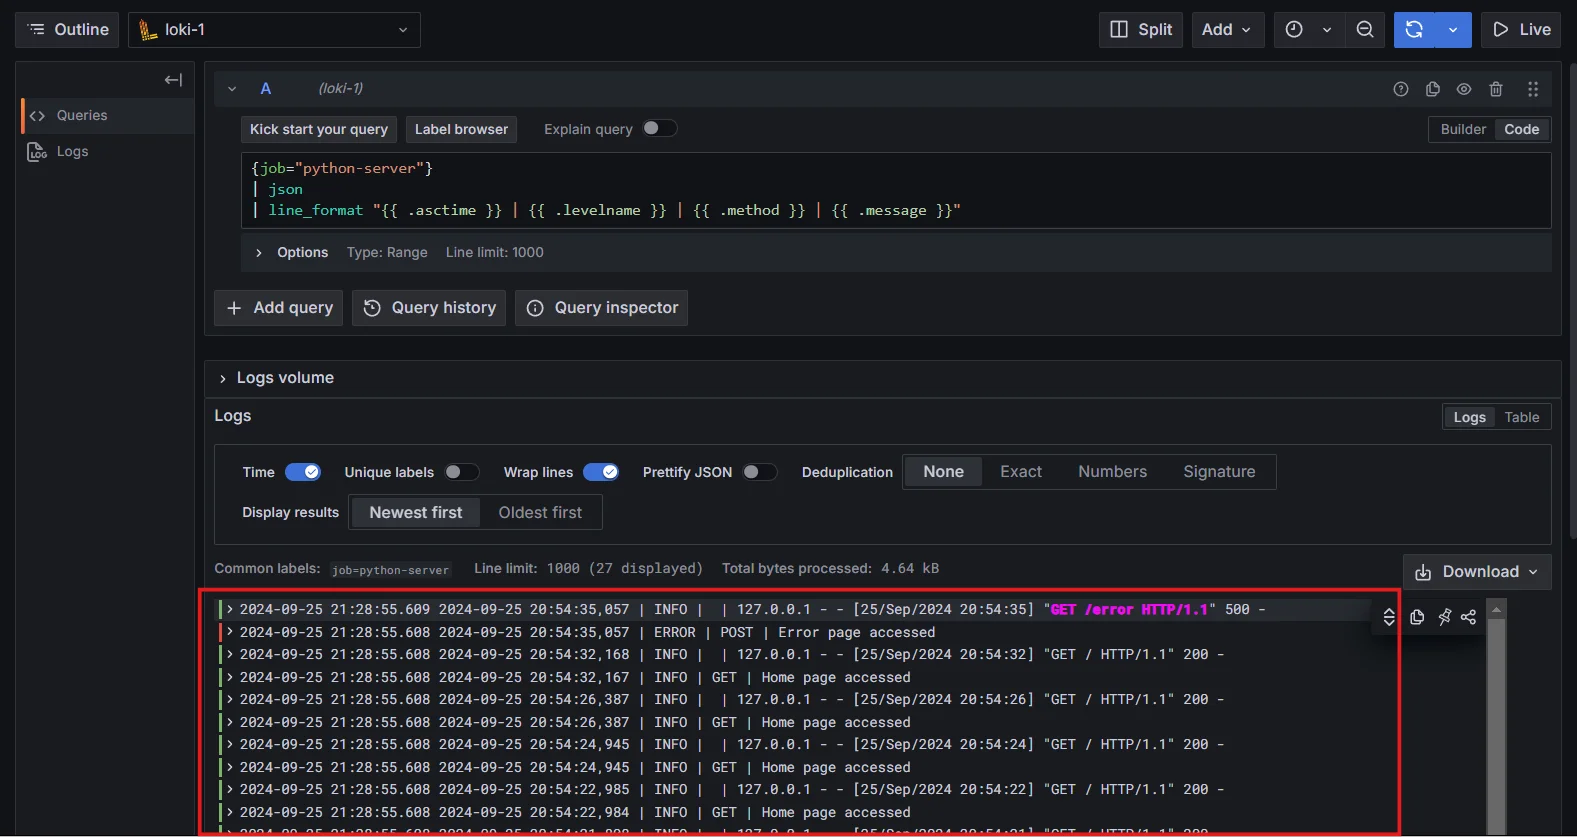Delete query A with trash icon
This screenshot has height=837, width=1577.
coord(1496,89)
